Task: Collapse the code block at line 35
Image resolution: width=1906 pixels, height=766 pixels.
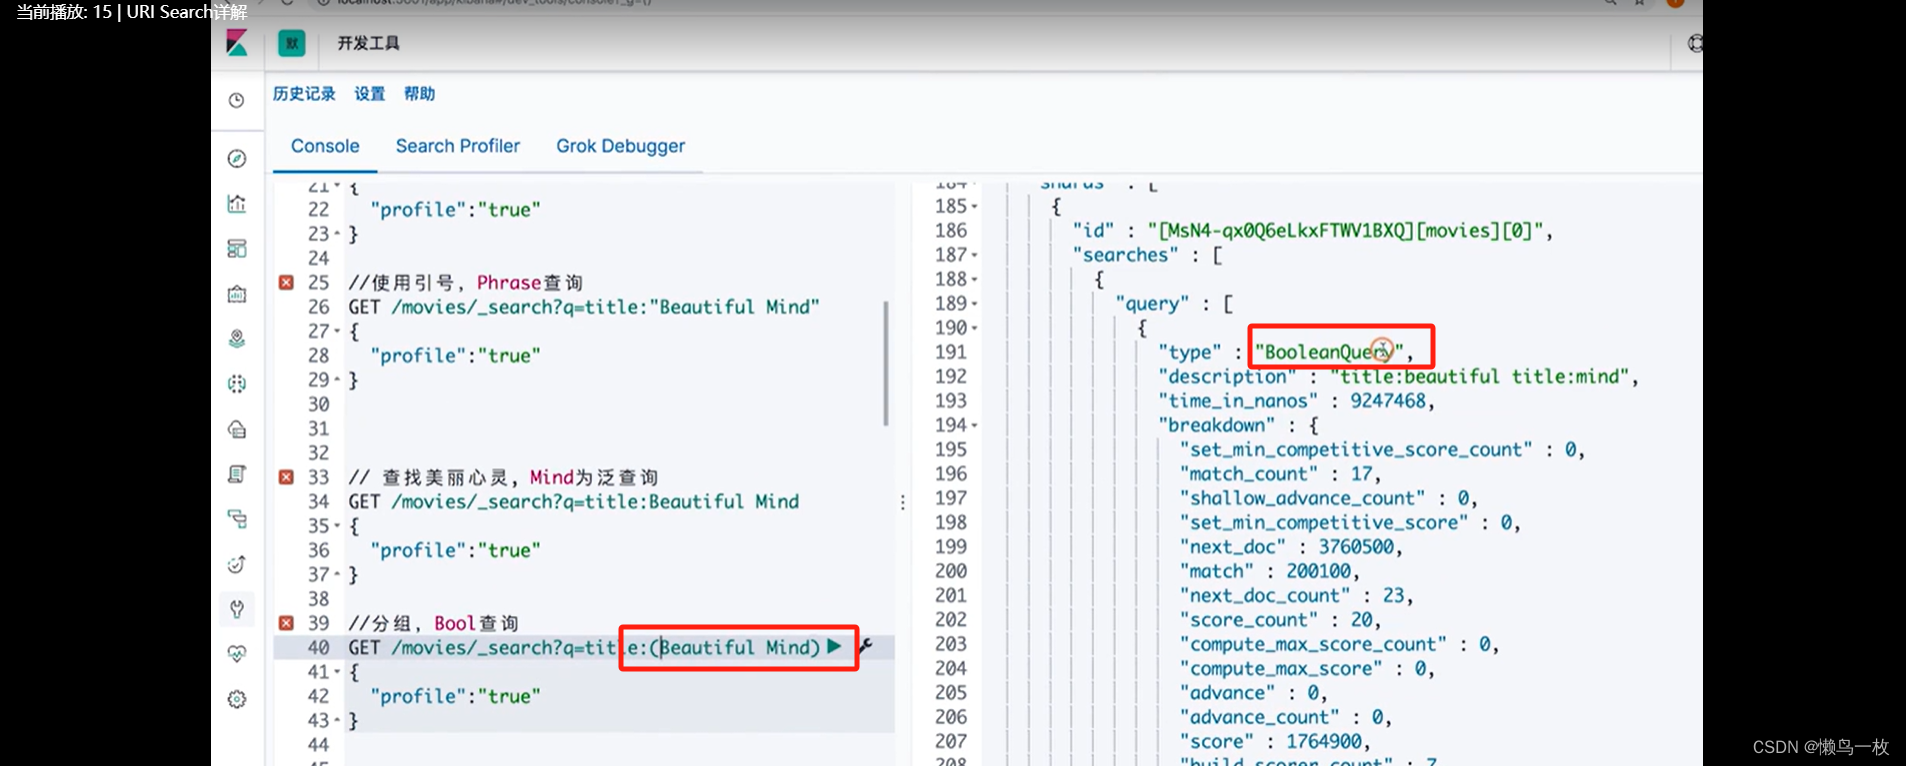Action: coord(337,527)
